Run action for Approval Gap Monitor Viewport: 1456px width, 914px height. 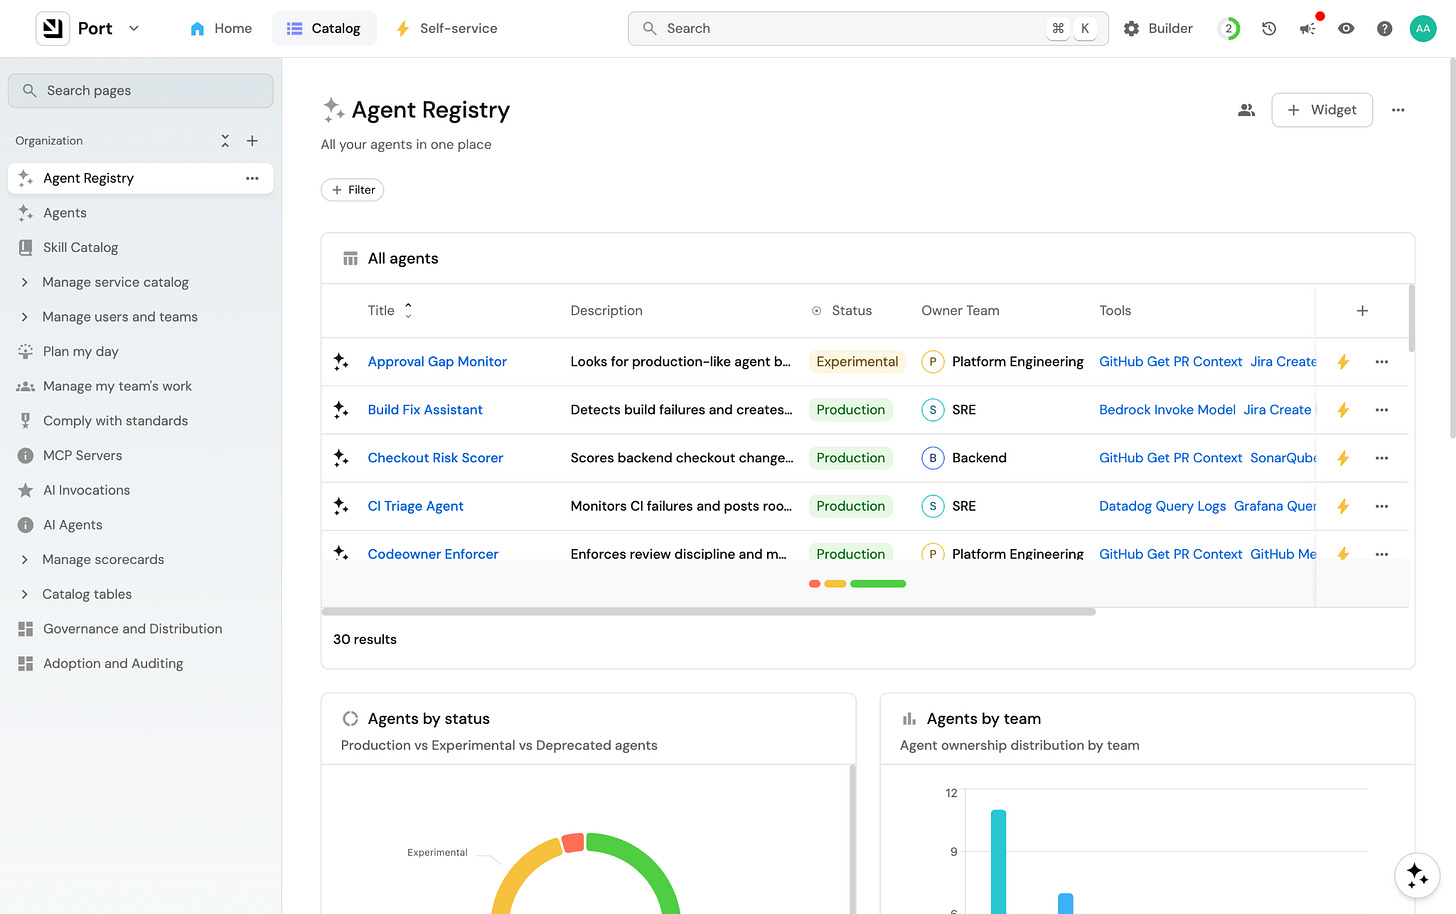(x=1343, y=362)
